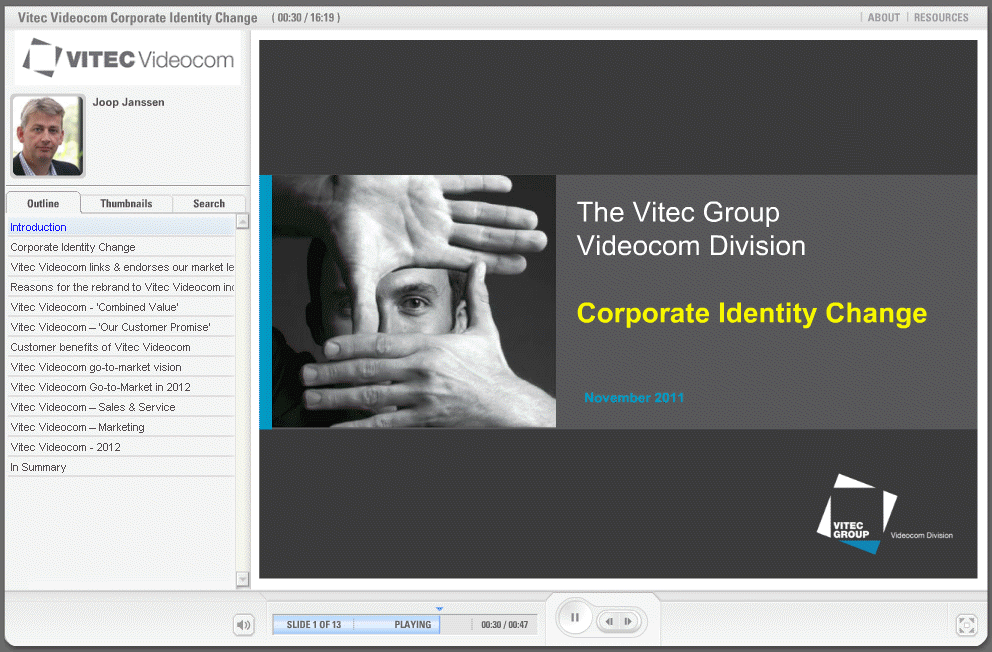Open the Search tab
The image size is (992, 652).
[209, 203]
